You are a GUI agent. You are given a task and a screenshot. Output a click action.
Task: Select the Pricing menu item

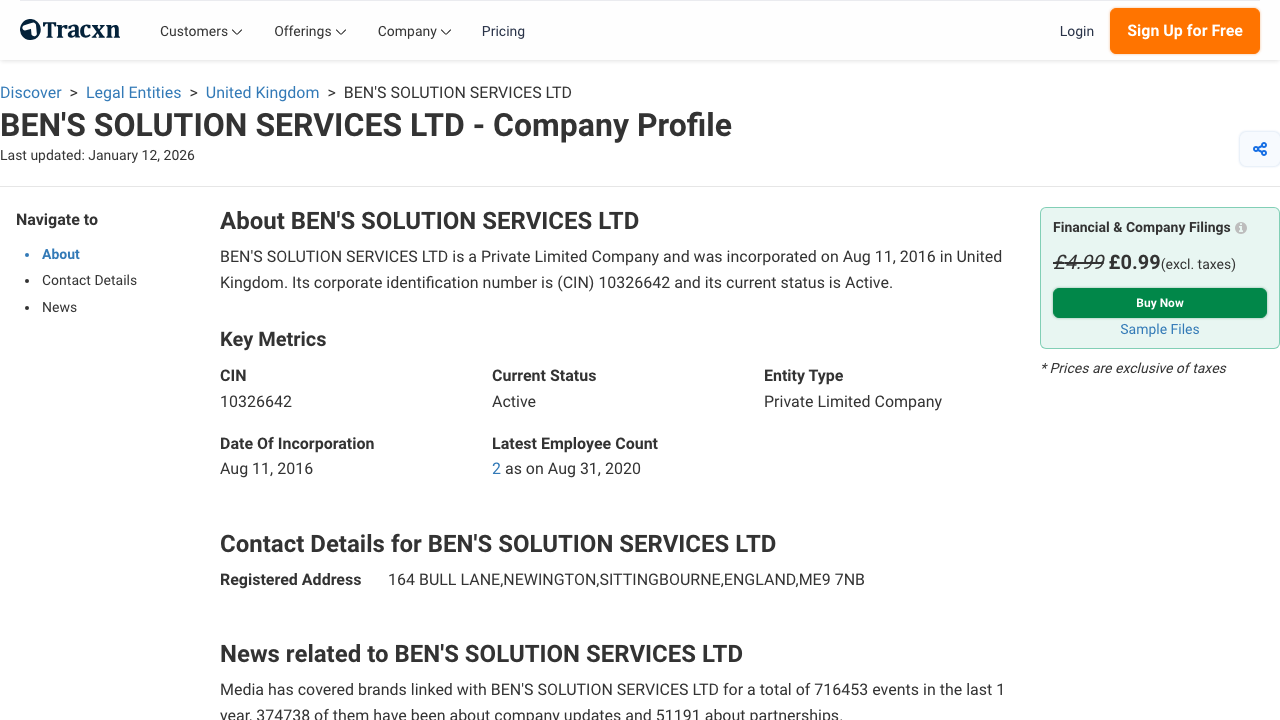click(x=503, y=31)
